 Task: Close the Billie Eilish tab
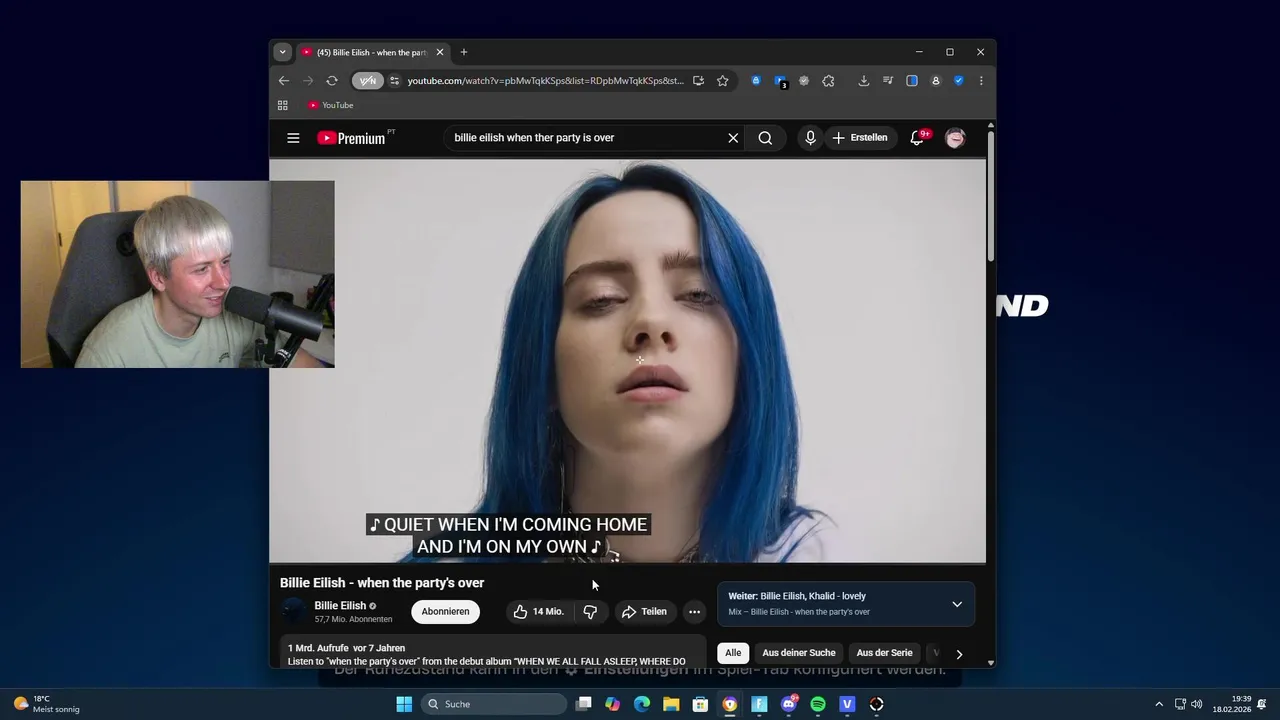click(x=439, y=52)
